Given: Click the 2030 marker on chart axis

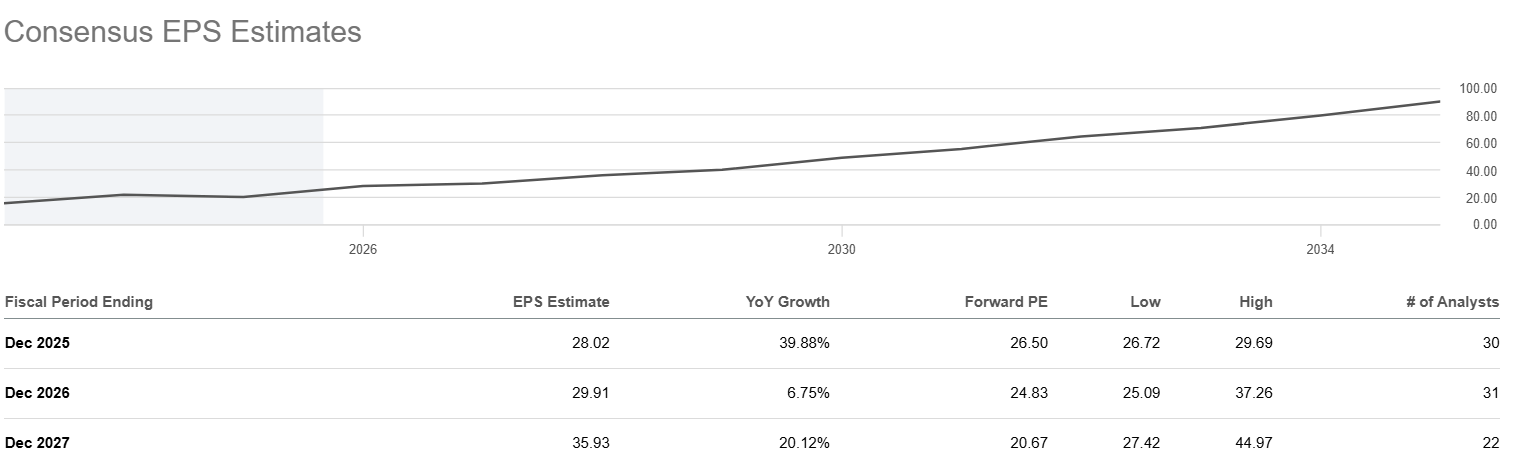Looking at the screenshot, I should (842, 249).
